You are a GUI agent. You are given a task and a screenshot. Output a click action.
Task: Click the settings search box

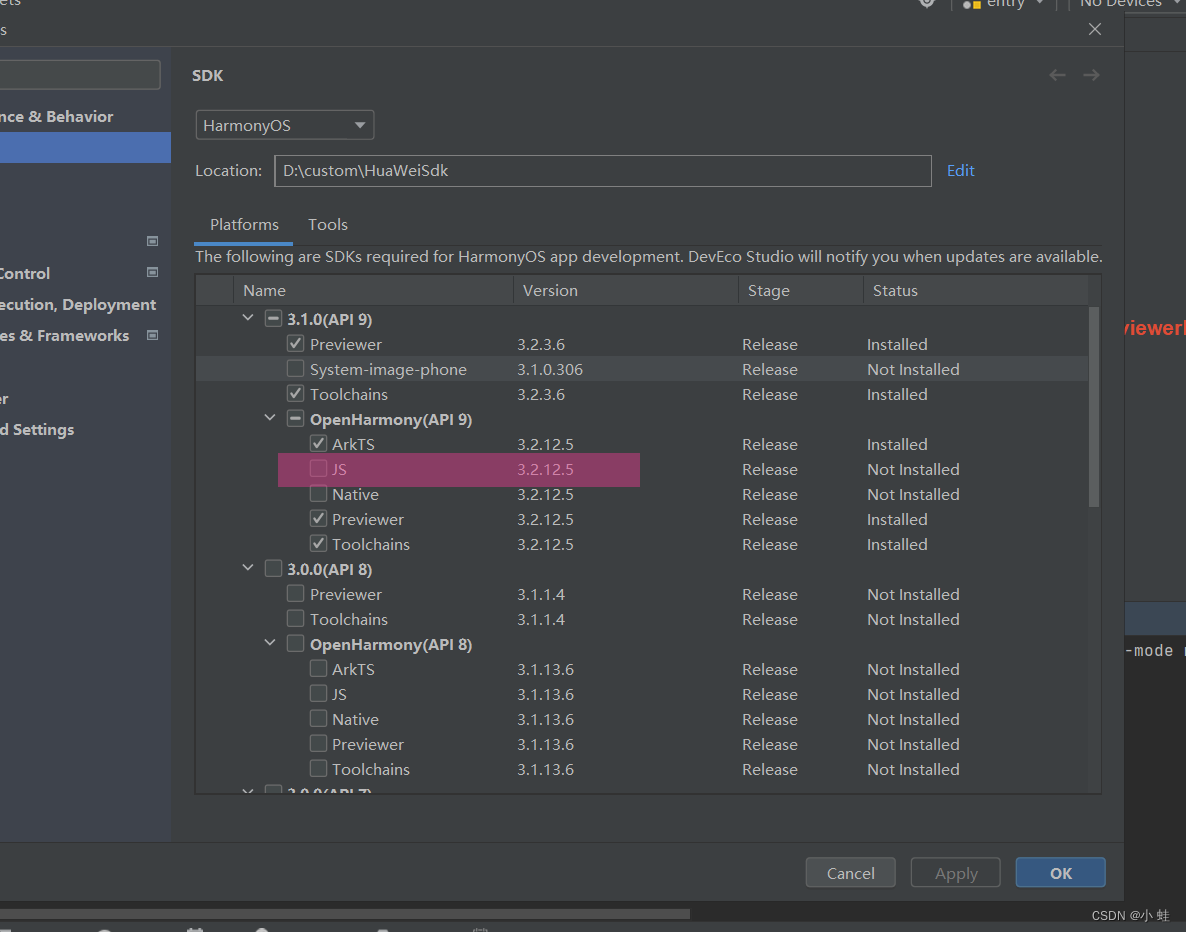pos(79,75)
